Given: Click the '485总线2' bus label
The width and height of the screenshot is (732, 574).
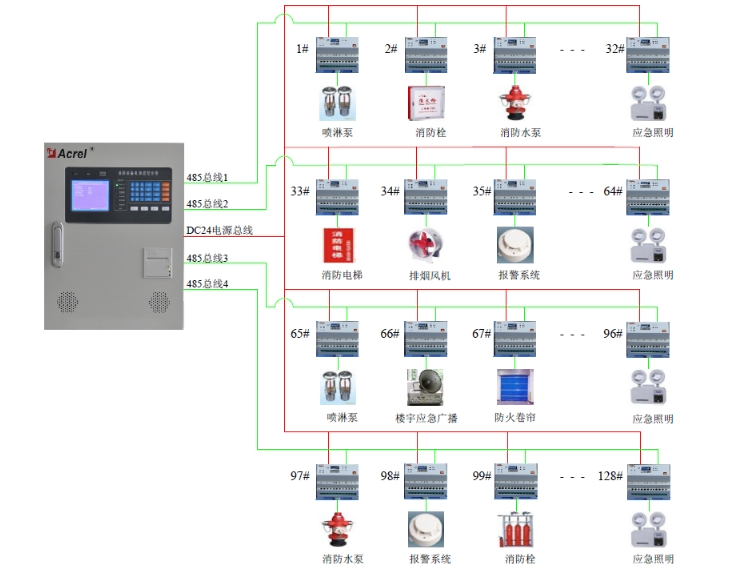Looking at the screenshot, I should (207, 204).
